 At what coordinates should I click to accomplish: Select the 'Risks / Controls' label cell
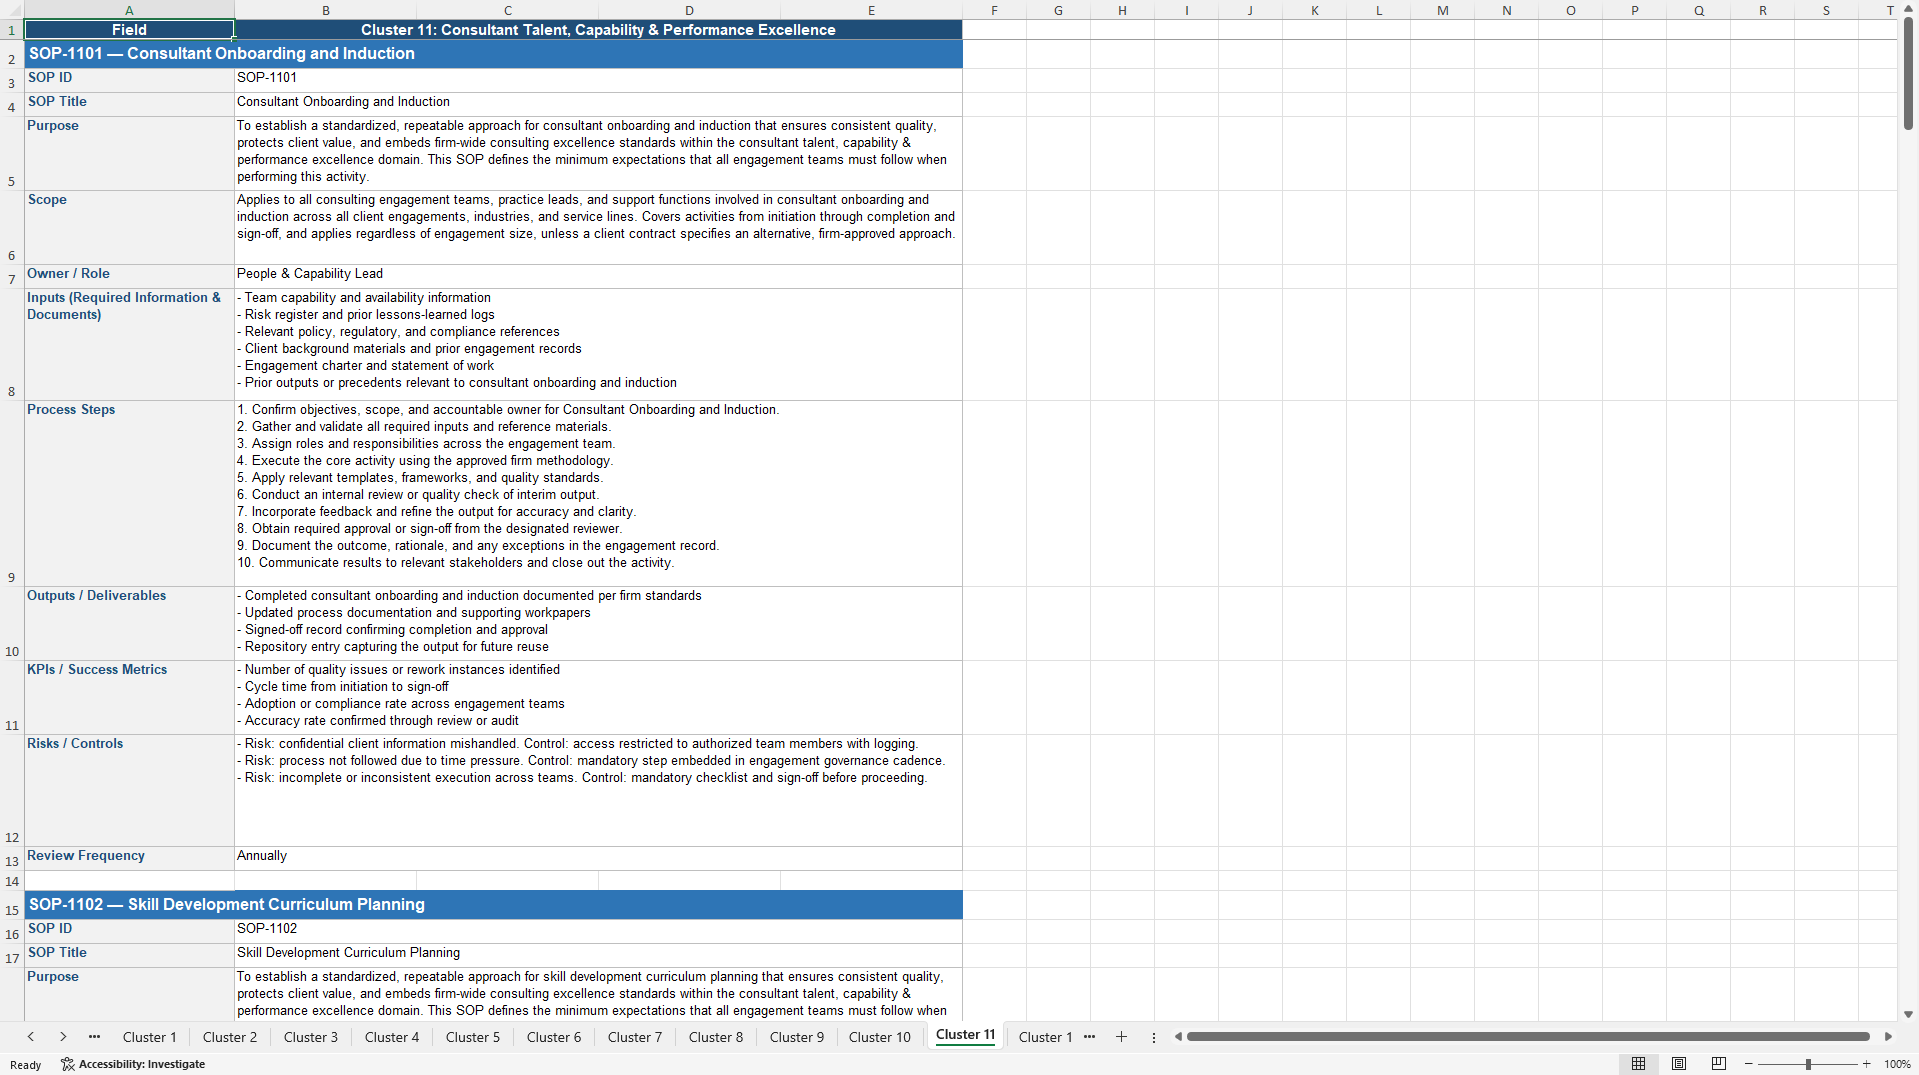[129, 790]
